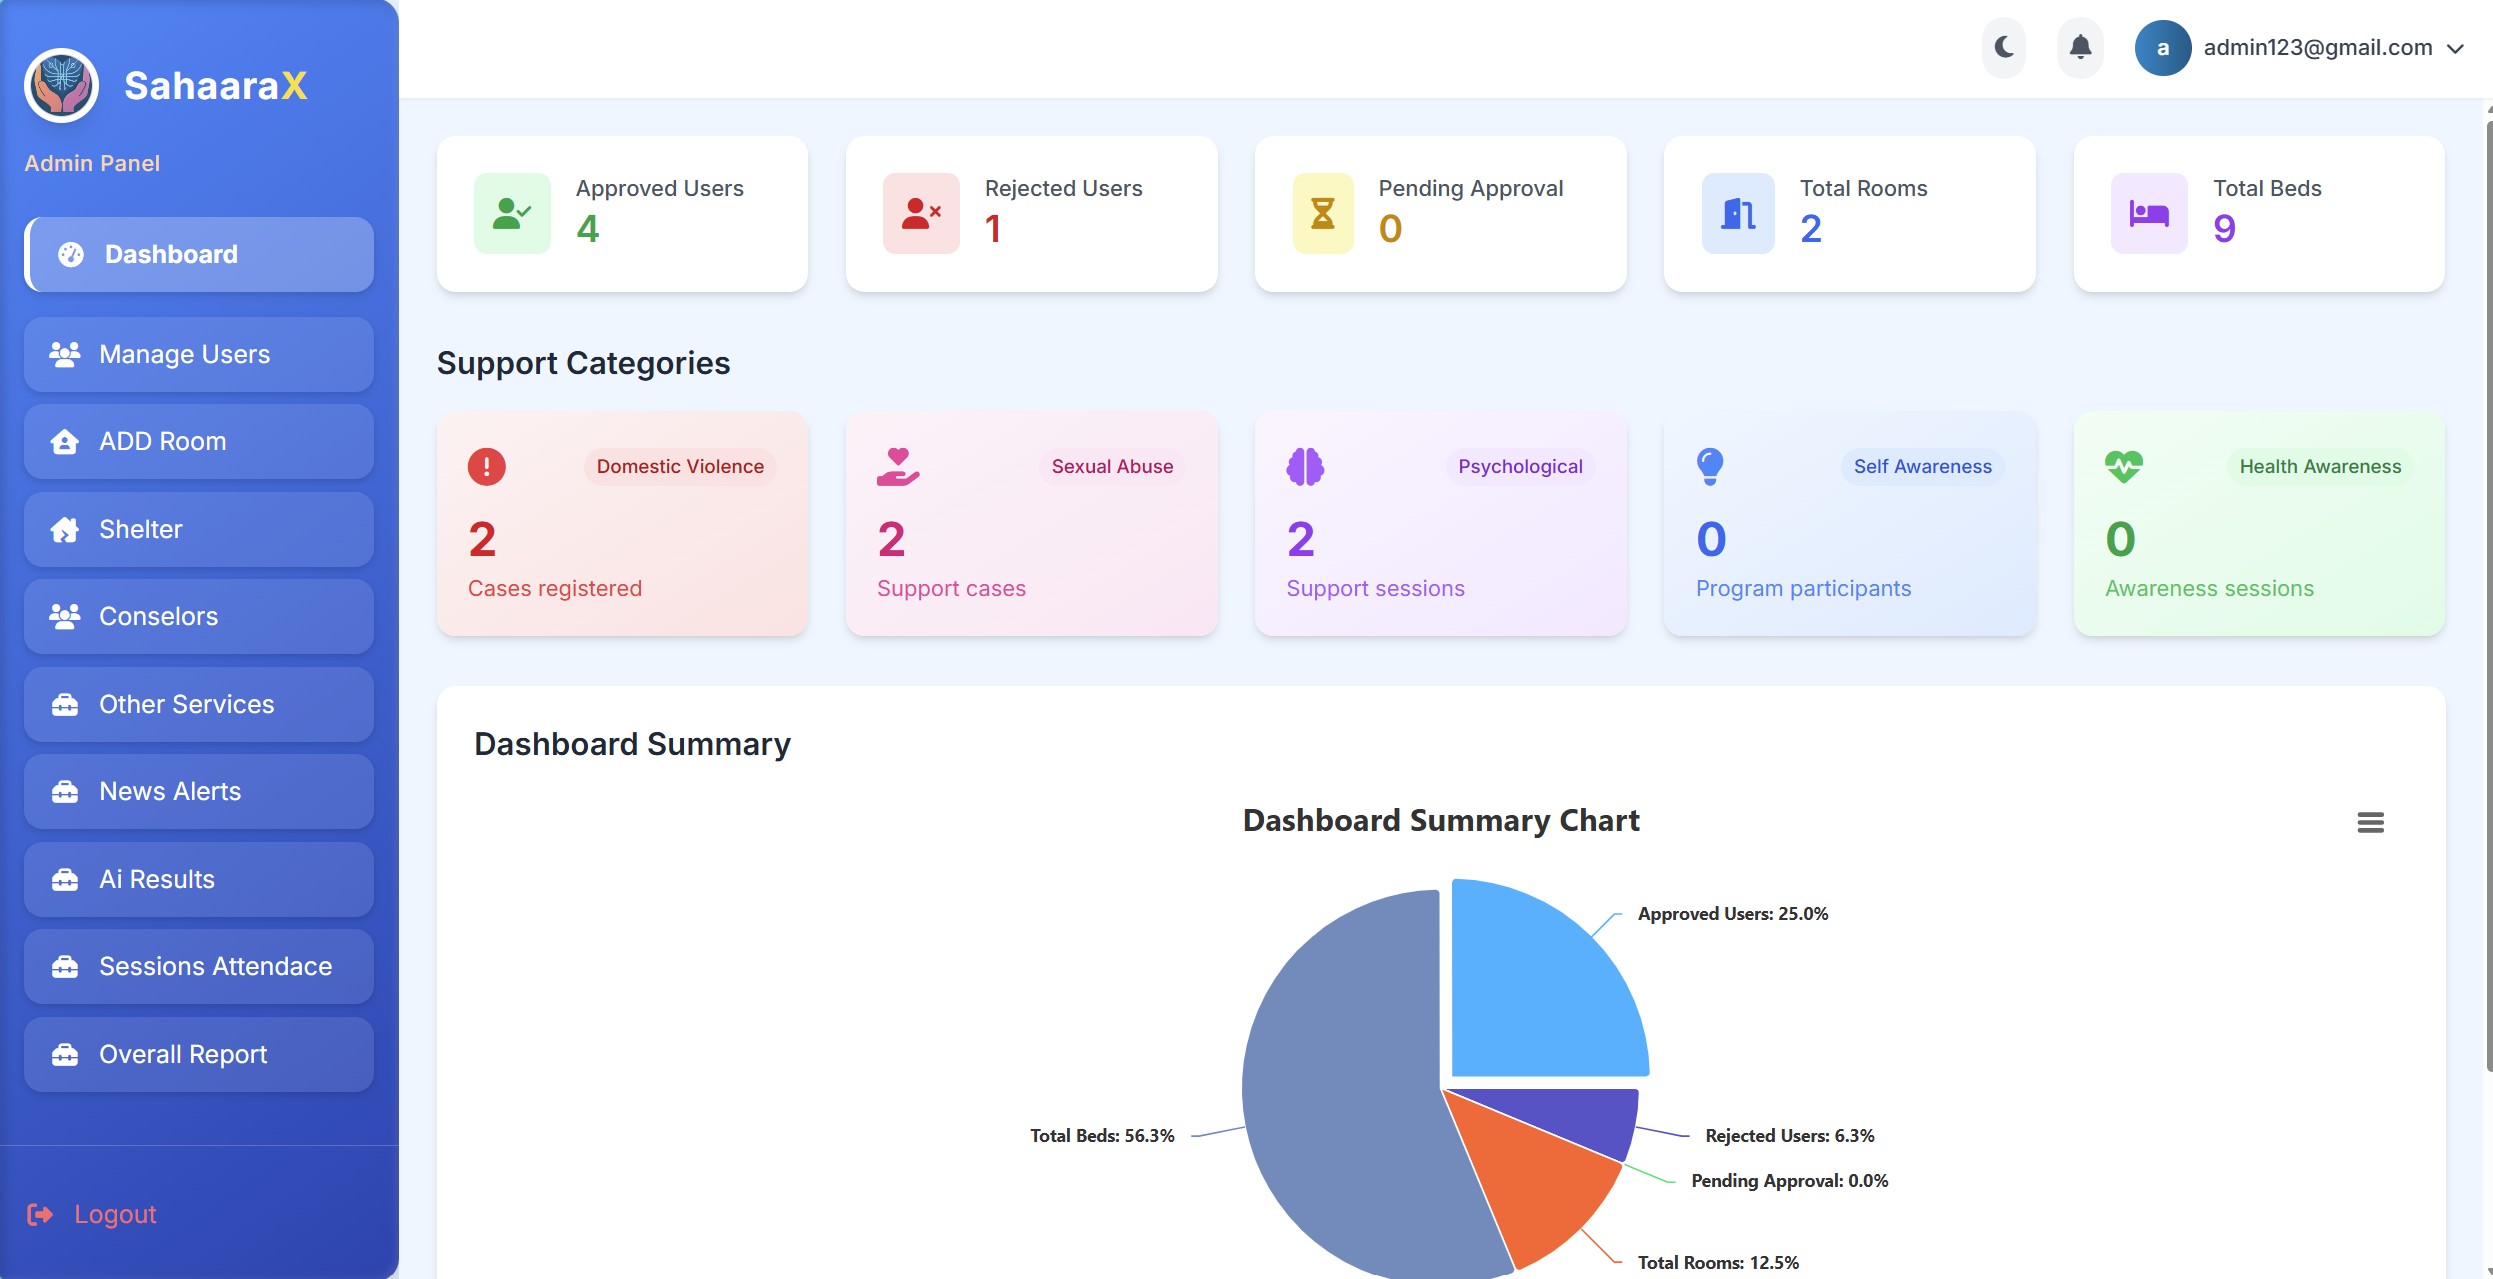Viewport: 2493px width, 1279px height.
Task: Open the chart export hamburger menu
Action: (2371, 821)
